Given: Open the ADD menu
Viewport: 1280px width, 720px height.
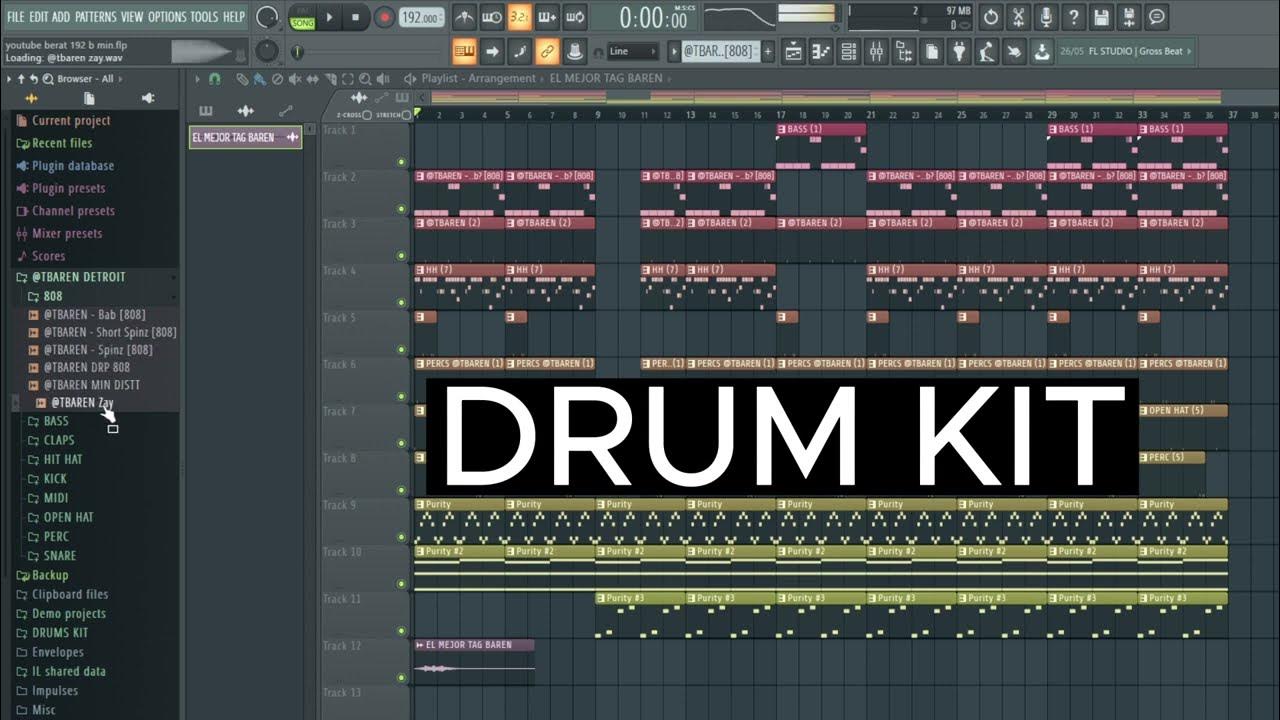Looking at the screenshot, I should click(x=61, y=17).
